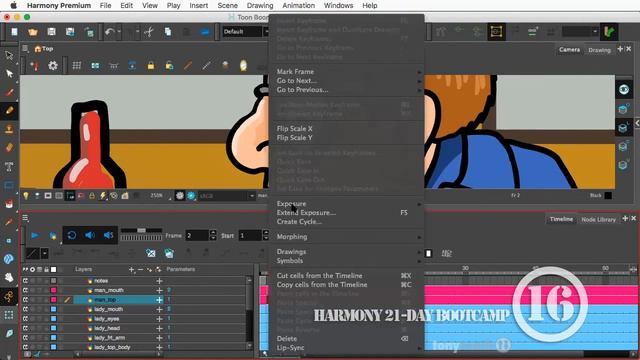Select the Paint bucket tool

[x=9, y=204]
